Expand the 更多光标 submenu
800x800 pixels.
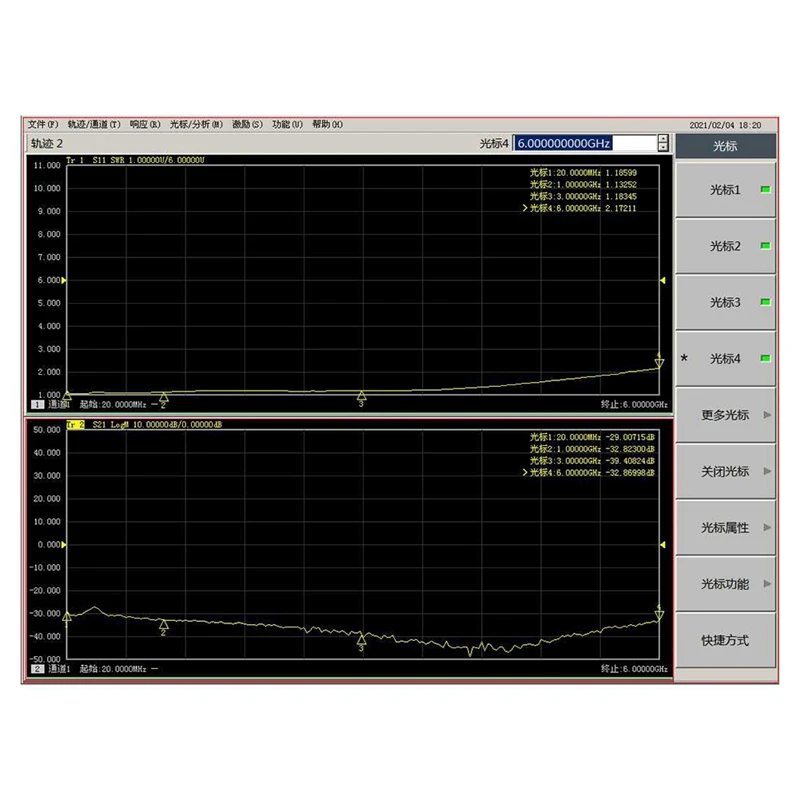click(x=725, y=414)
